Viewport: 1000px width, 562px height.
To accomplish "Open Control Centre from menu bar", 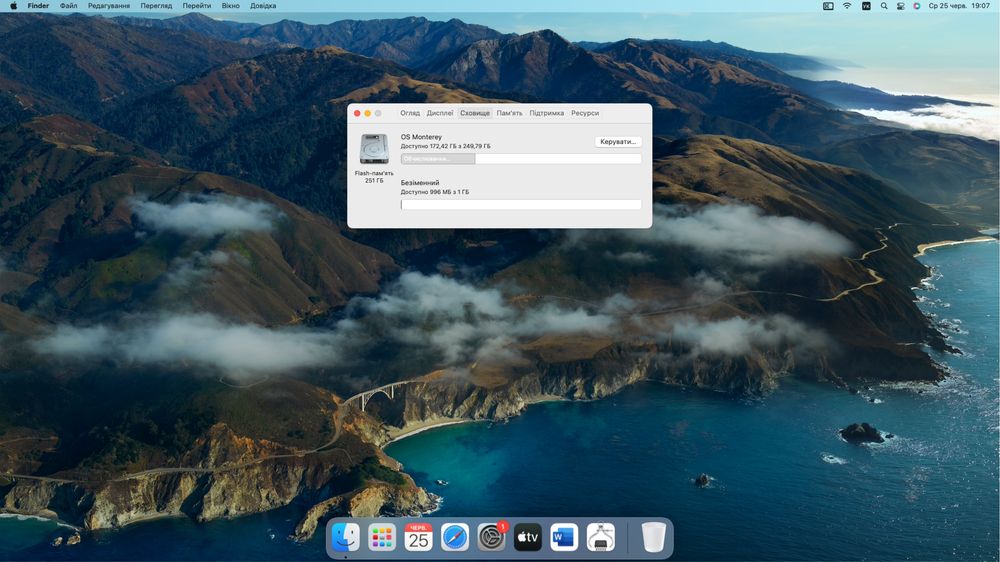I will pos(901,6).
